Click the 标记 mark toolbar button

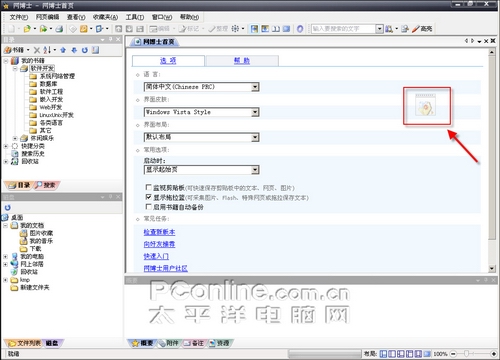189,29
